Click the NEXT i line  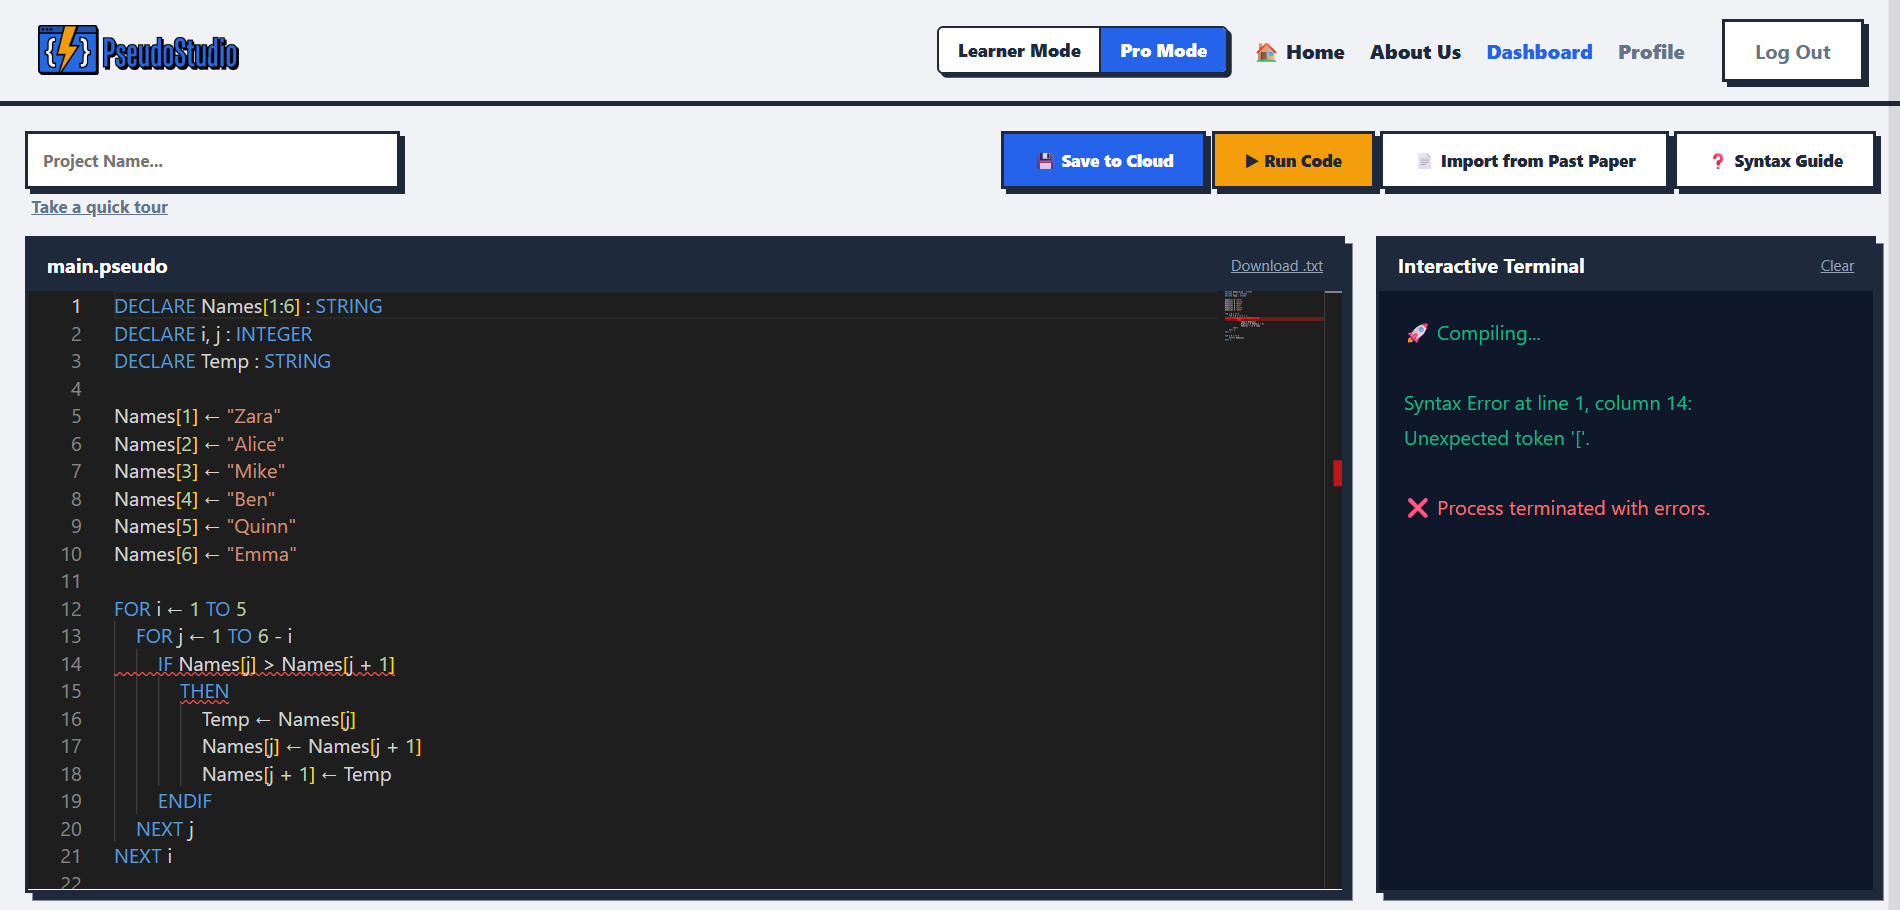143,856
